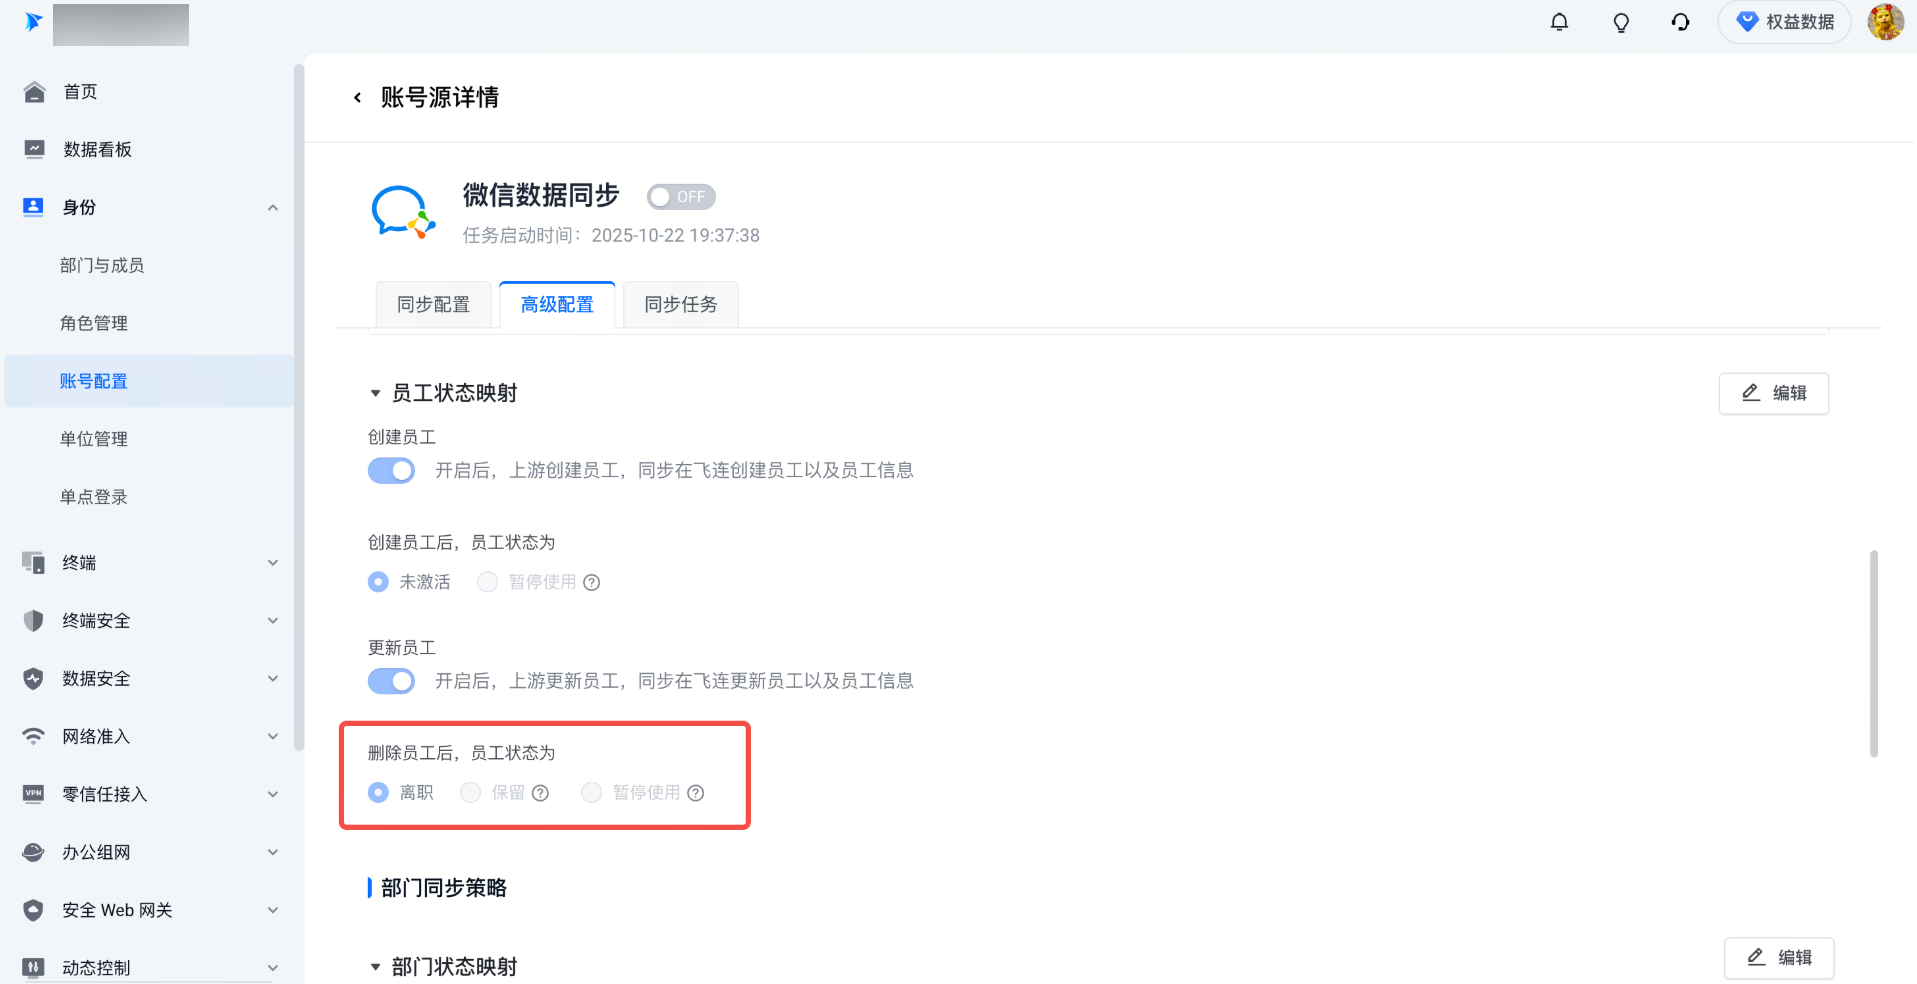Open the customer support headset icon
1917x984 pixels.
tap(1681, 22)
